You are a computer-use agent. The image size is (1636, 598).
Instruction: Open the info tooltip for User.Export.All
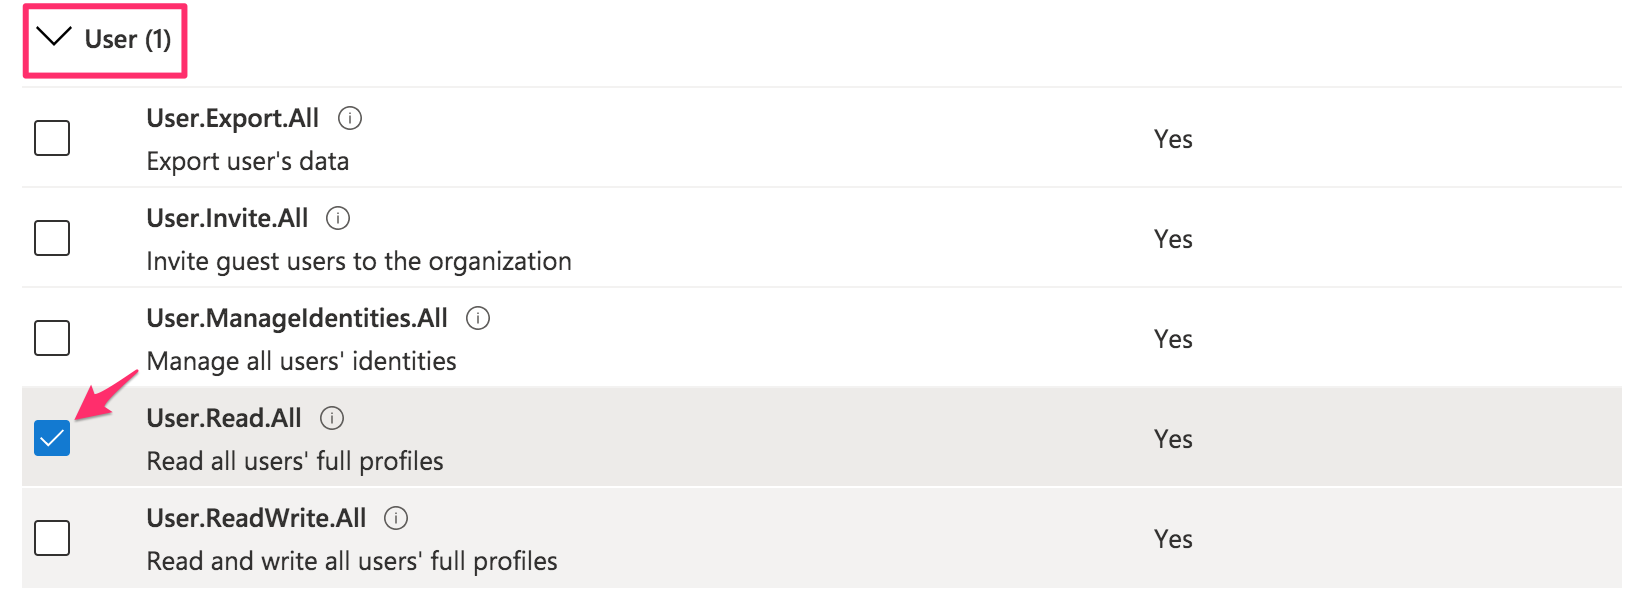[350, 118]
